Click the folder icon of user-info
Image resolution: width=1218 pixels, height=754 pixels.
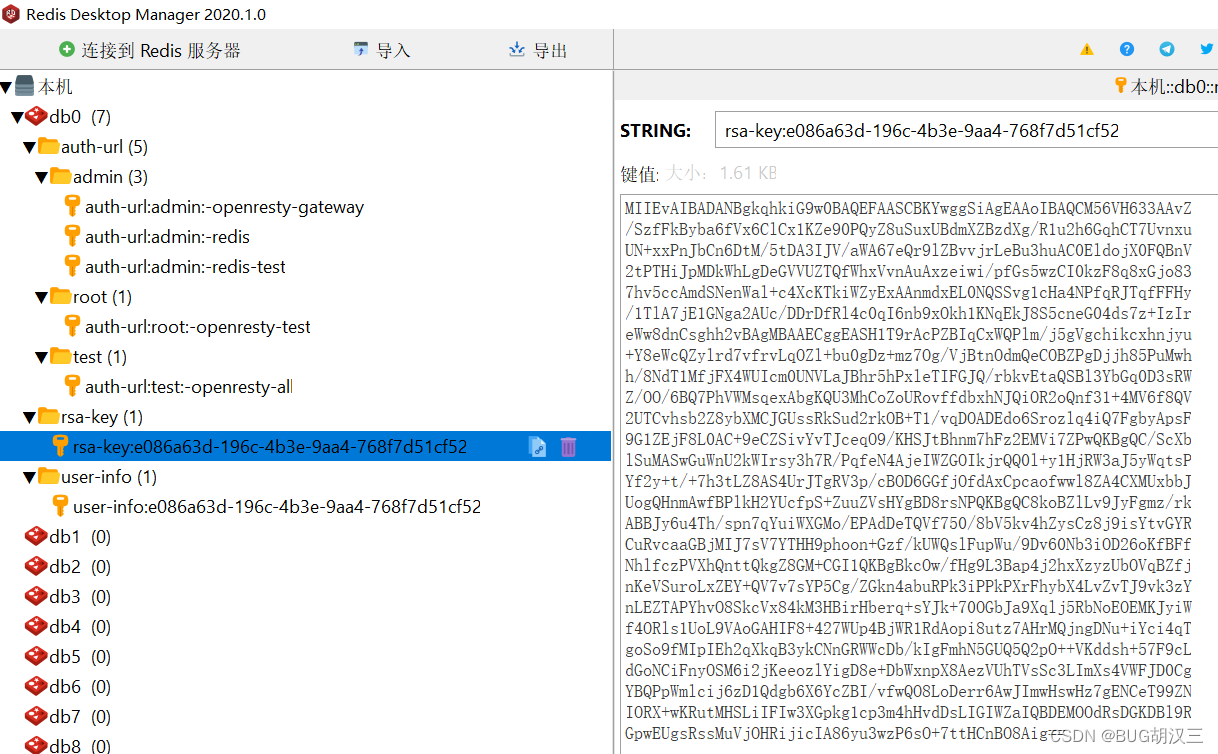[49, 476]
